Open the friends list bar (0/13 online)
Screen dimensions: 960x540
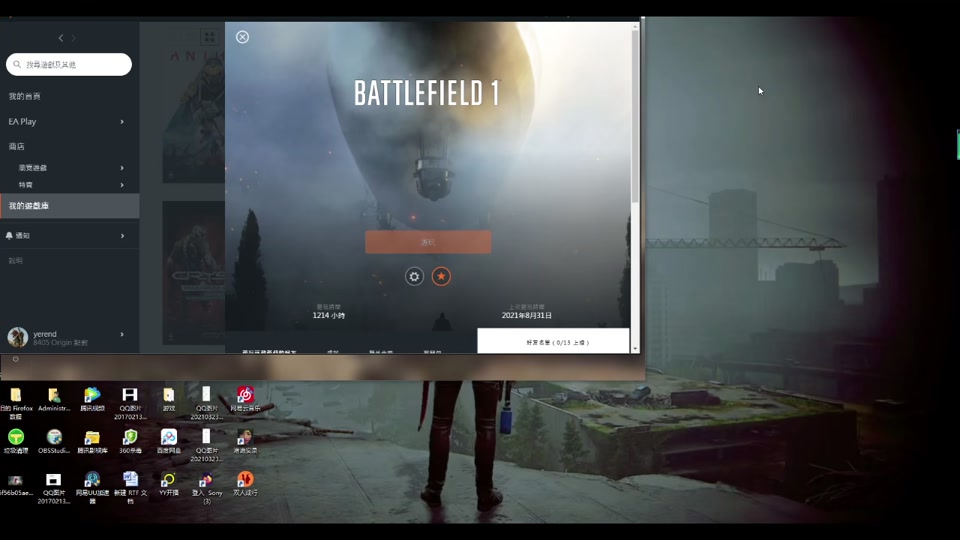coord(553,342)
